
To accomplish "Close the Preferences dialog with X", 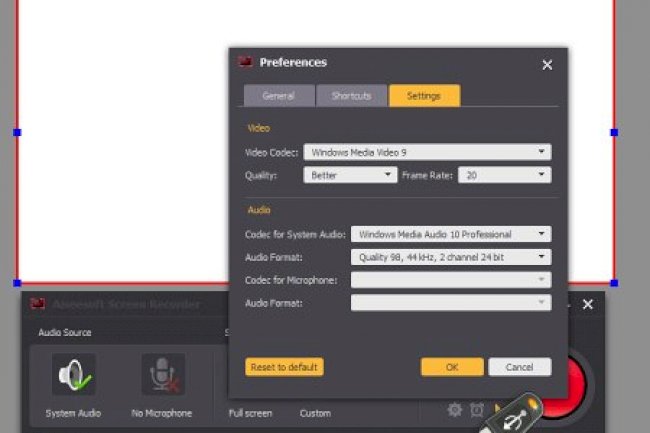I will [547, 64].
